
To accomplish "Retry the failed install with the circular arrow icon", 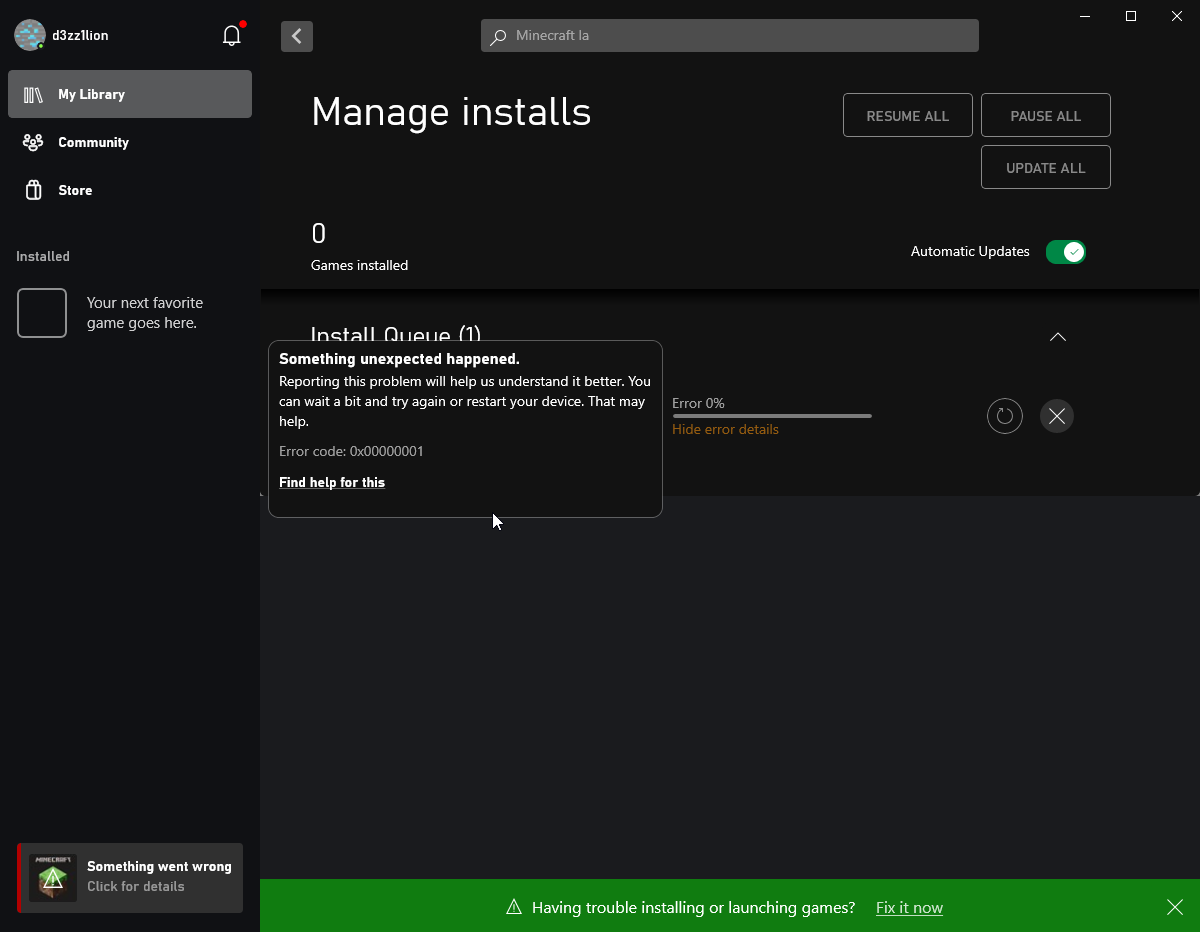I will [1004, 416].
